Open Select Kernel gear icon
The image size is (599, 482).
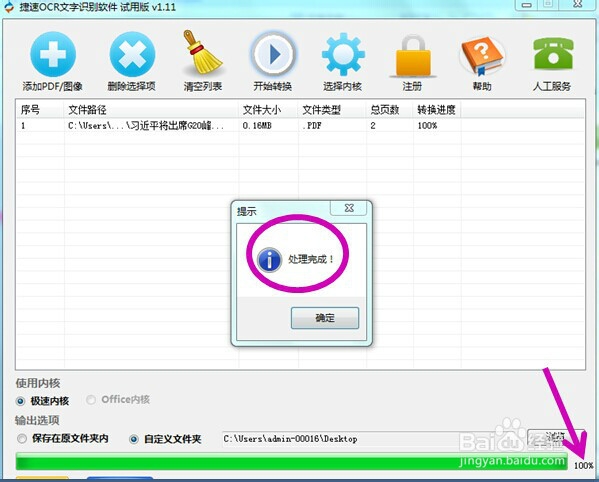(x=343, y=54)
